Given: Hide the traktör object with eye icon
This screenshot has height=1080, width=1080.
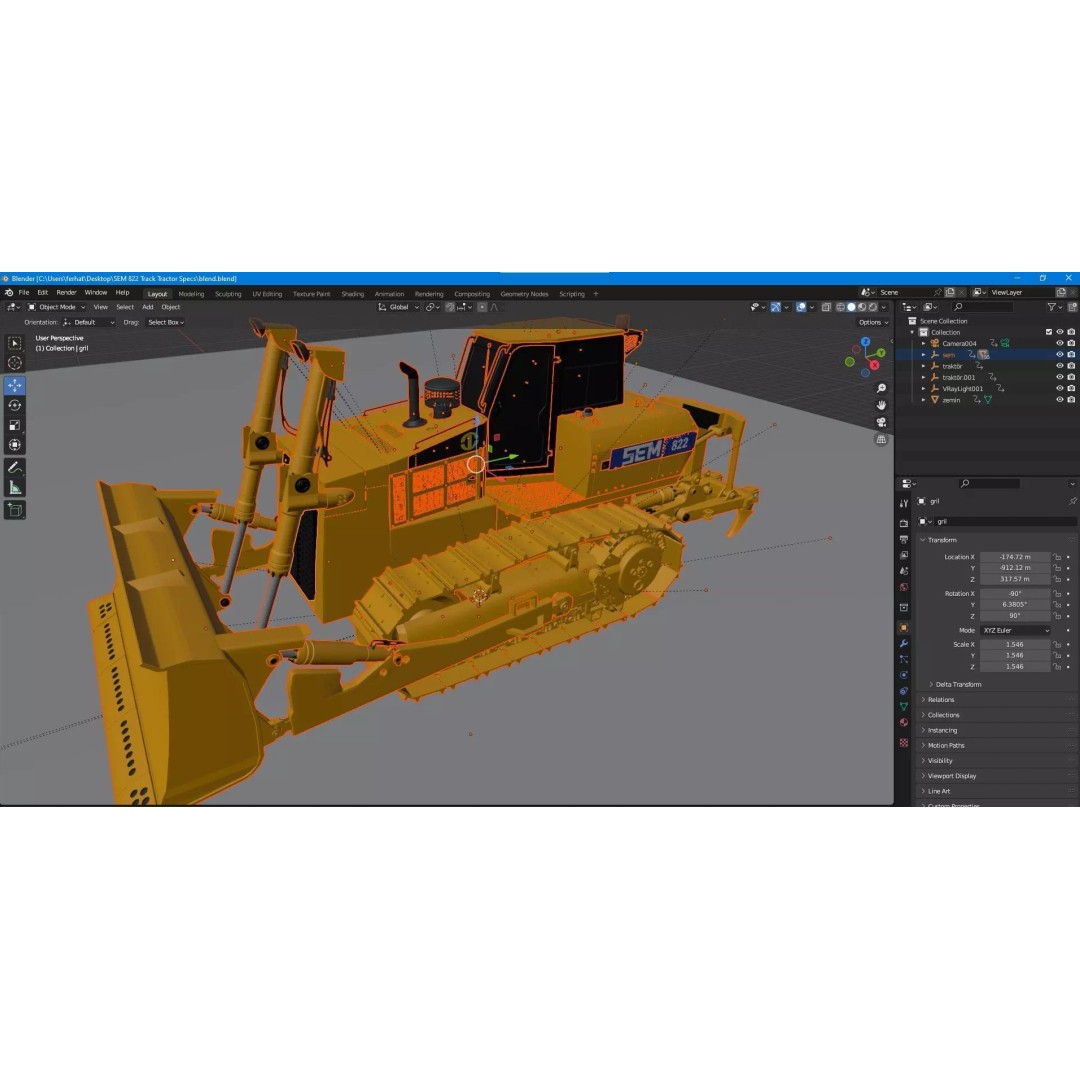Looking at the screenshot, I should click(x=1060, y=366).
